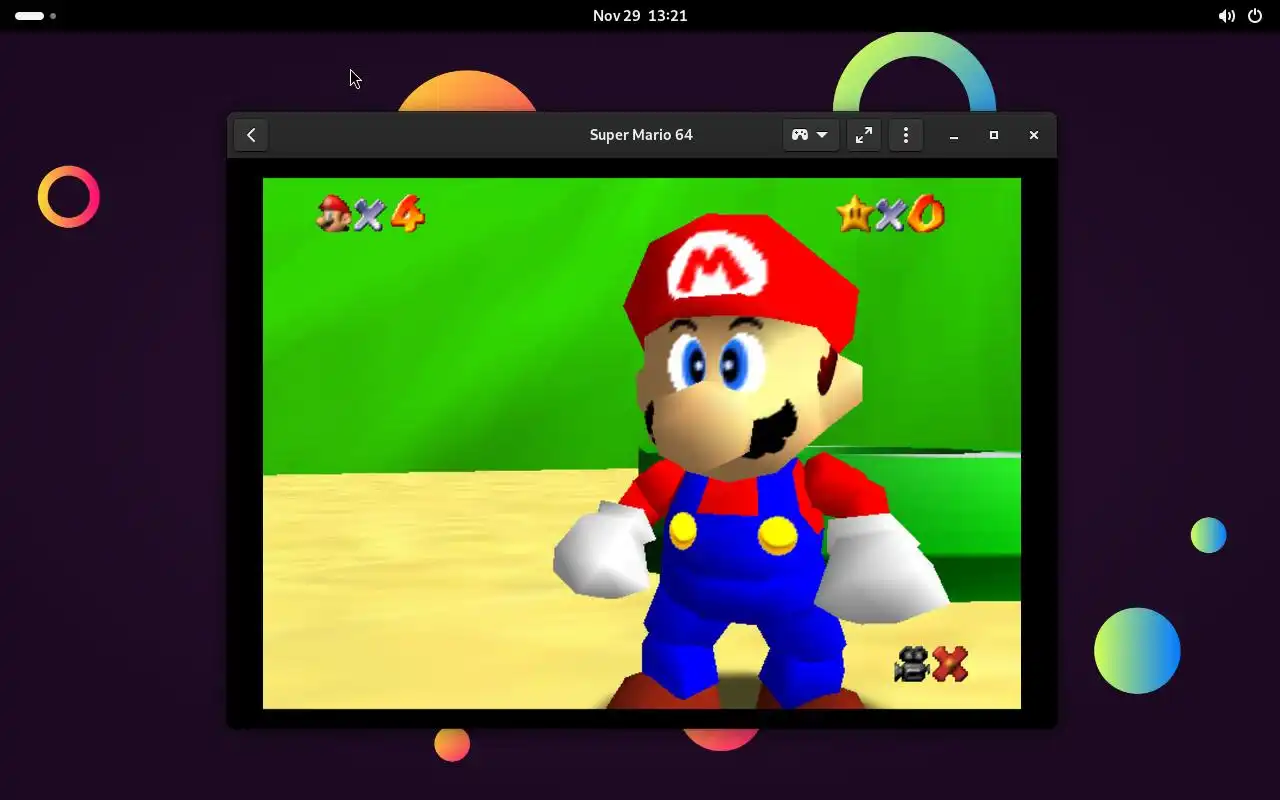Image resolution: width=1280 pixels, height=800 pixels.
Task: Open the clock showing Nov 29 13:21
Action: click(640, 16)
